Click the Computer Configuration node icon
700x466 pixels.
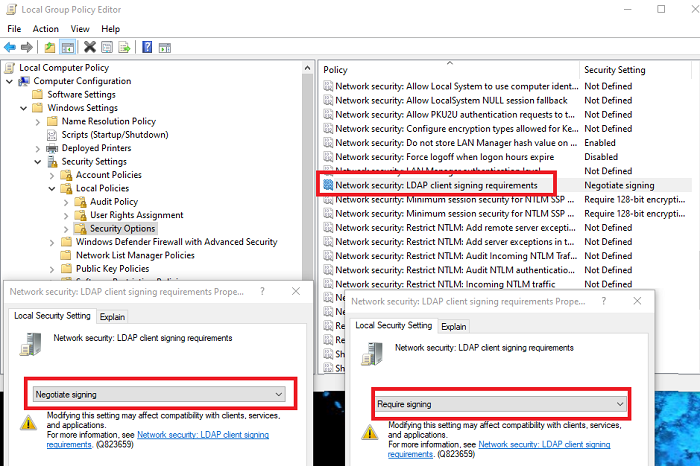coord(24,81)
